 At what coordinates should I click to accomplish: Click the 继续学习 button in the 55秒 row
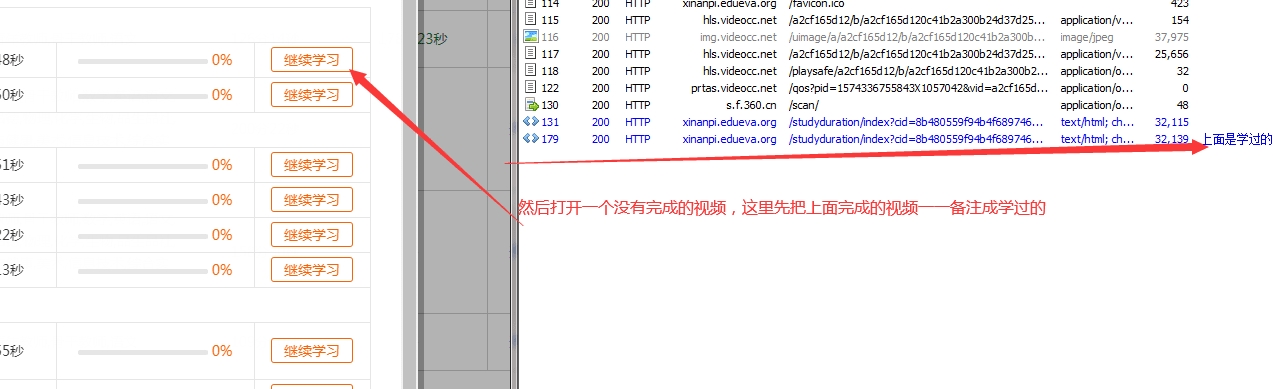312,351
